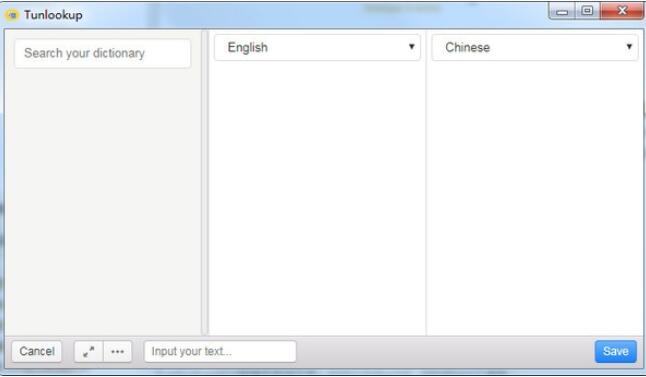Open the English source language dropdown
Viewport: 646px width, 377px height.
coord(317,47)
